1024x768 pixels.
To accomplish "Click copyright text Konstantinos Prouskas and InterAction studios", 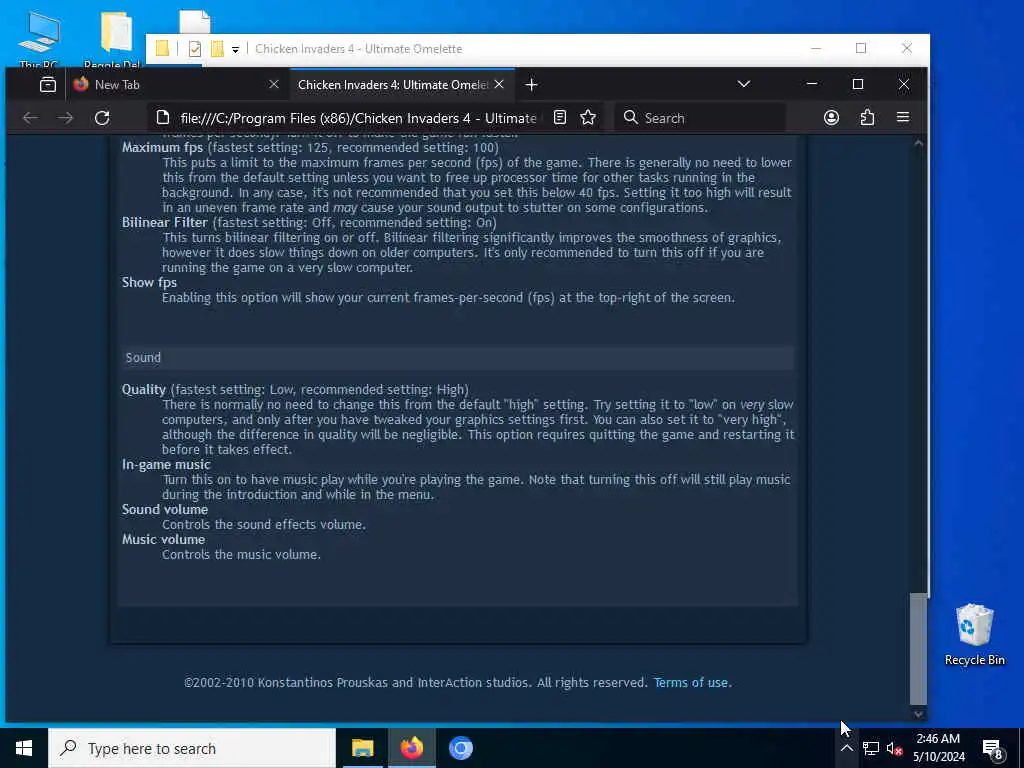I will click(x=392, y=682).
